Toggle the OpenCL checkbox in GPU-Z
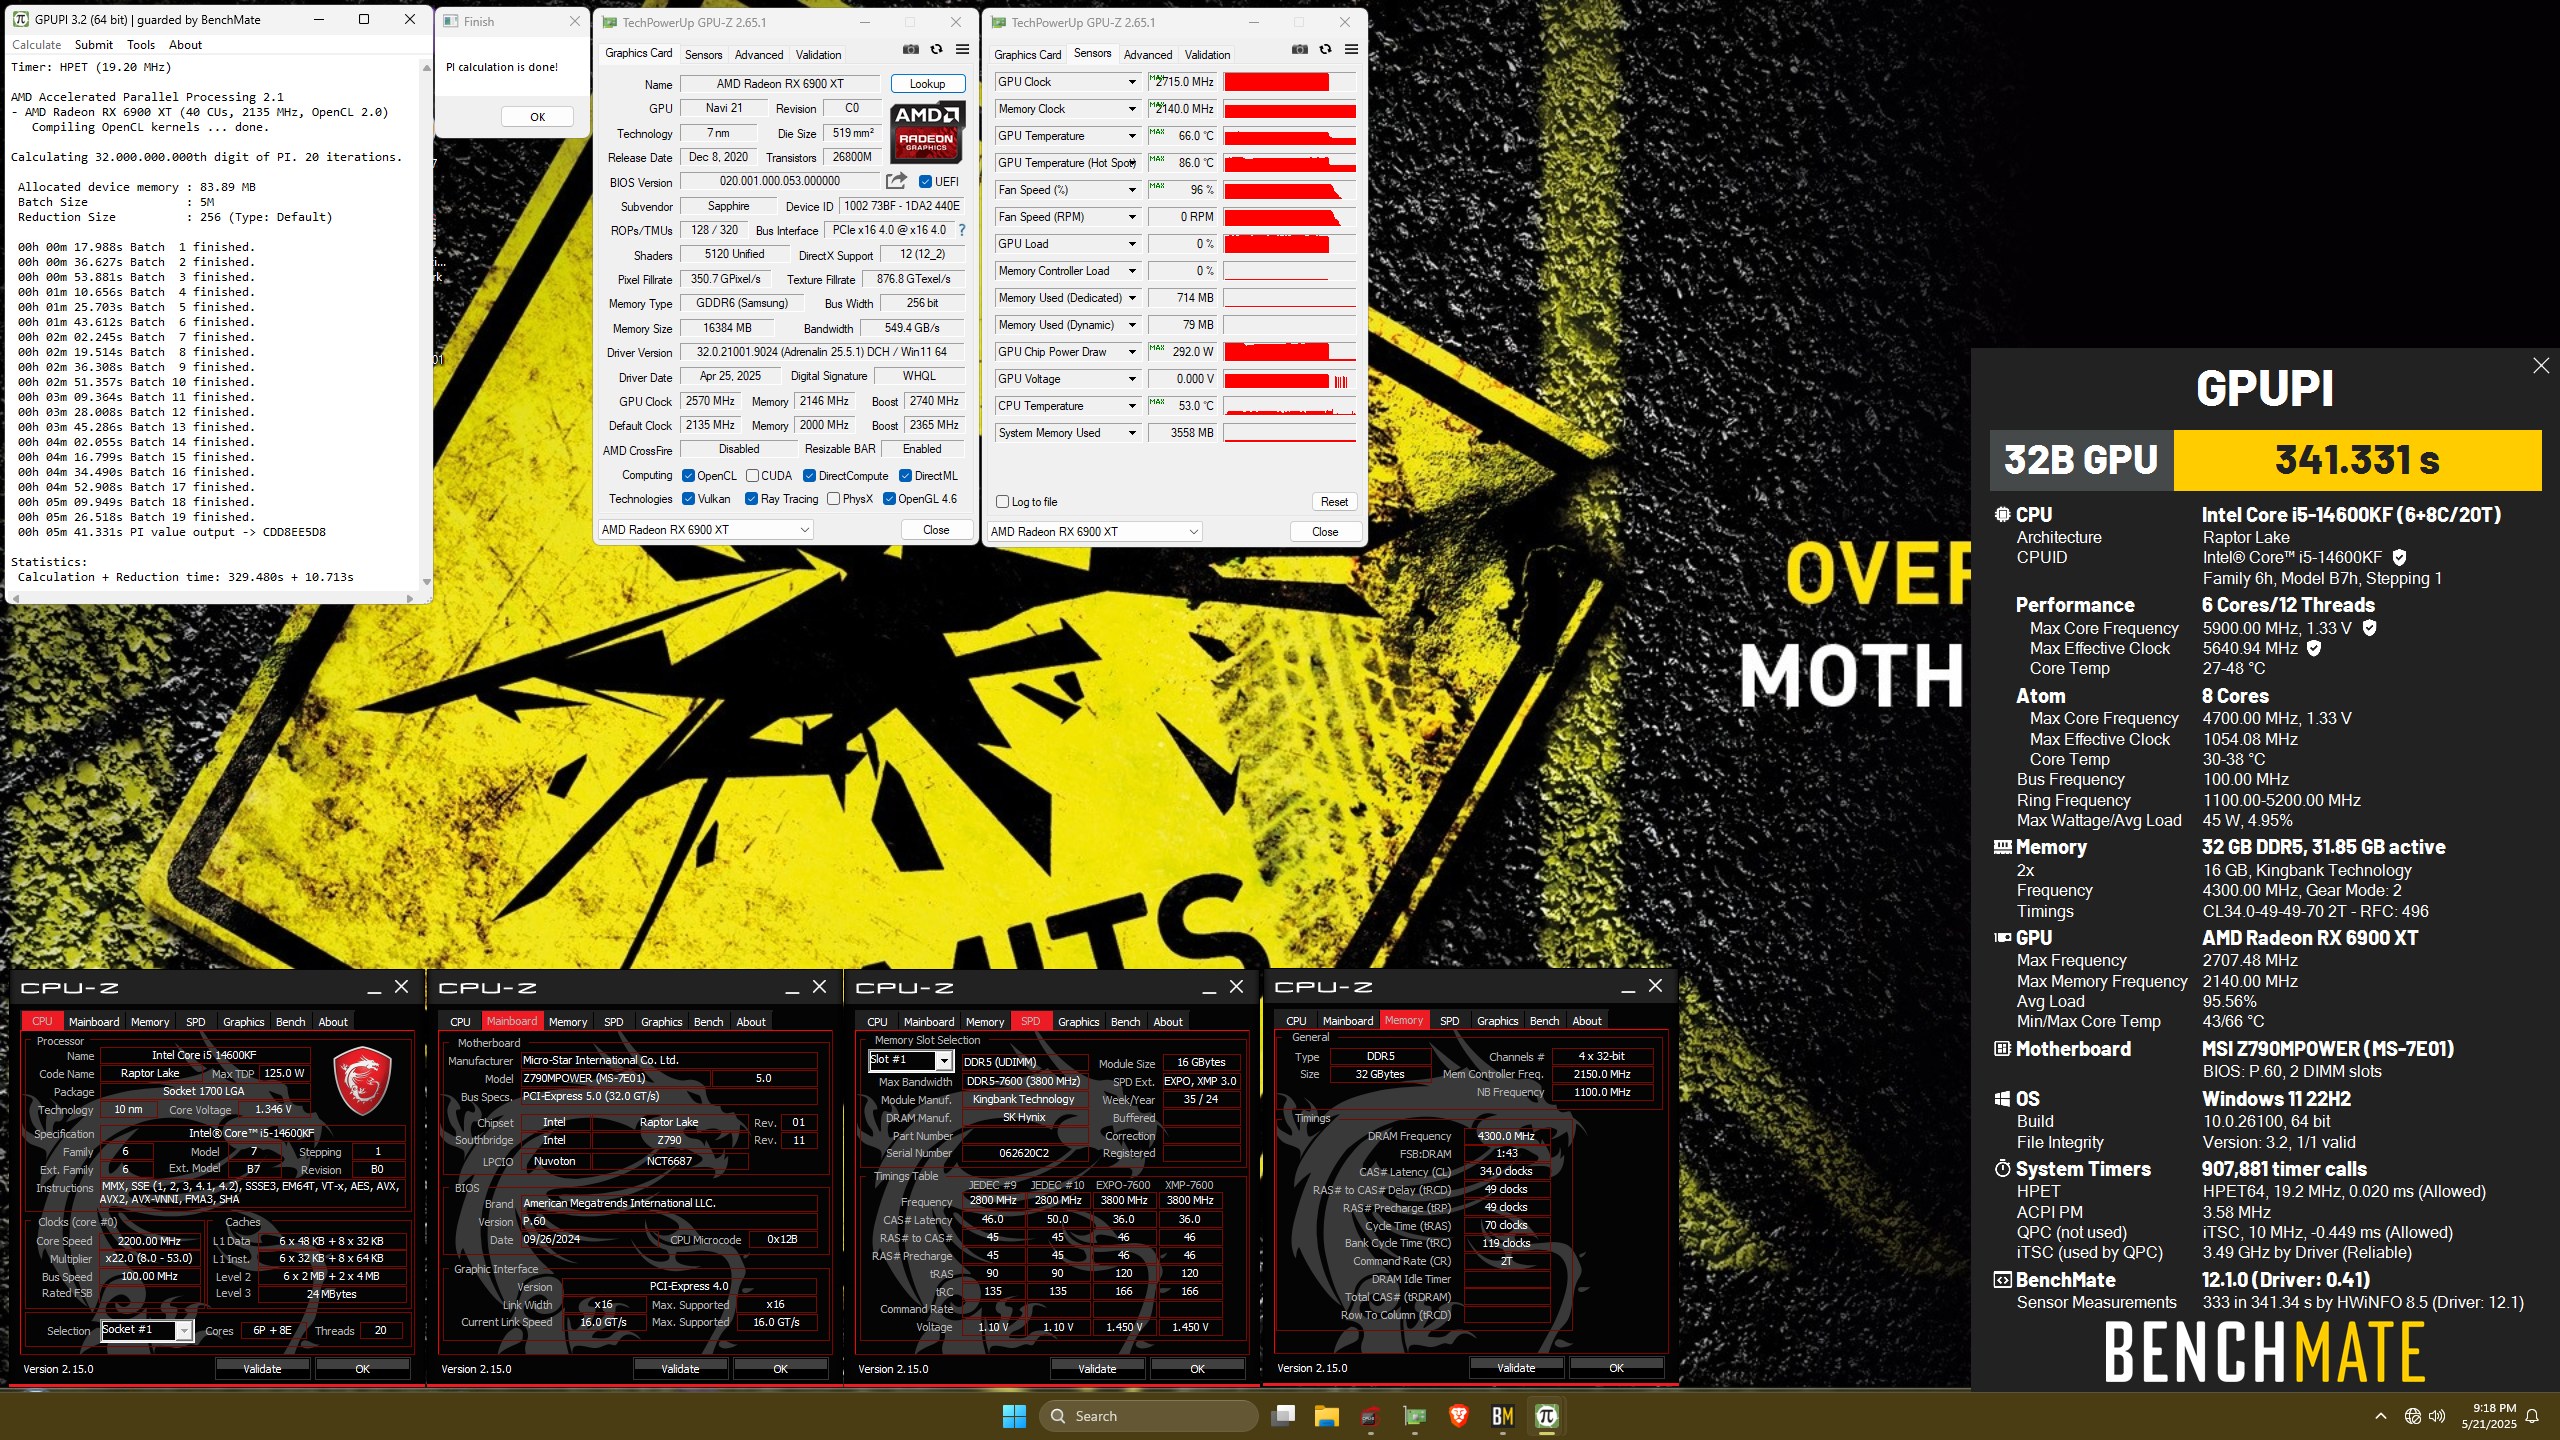 [688, 476]
